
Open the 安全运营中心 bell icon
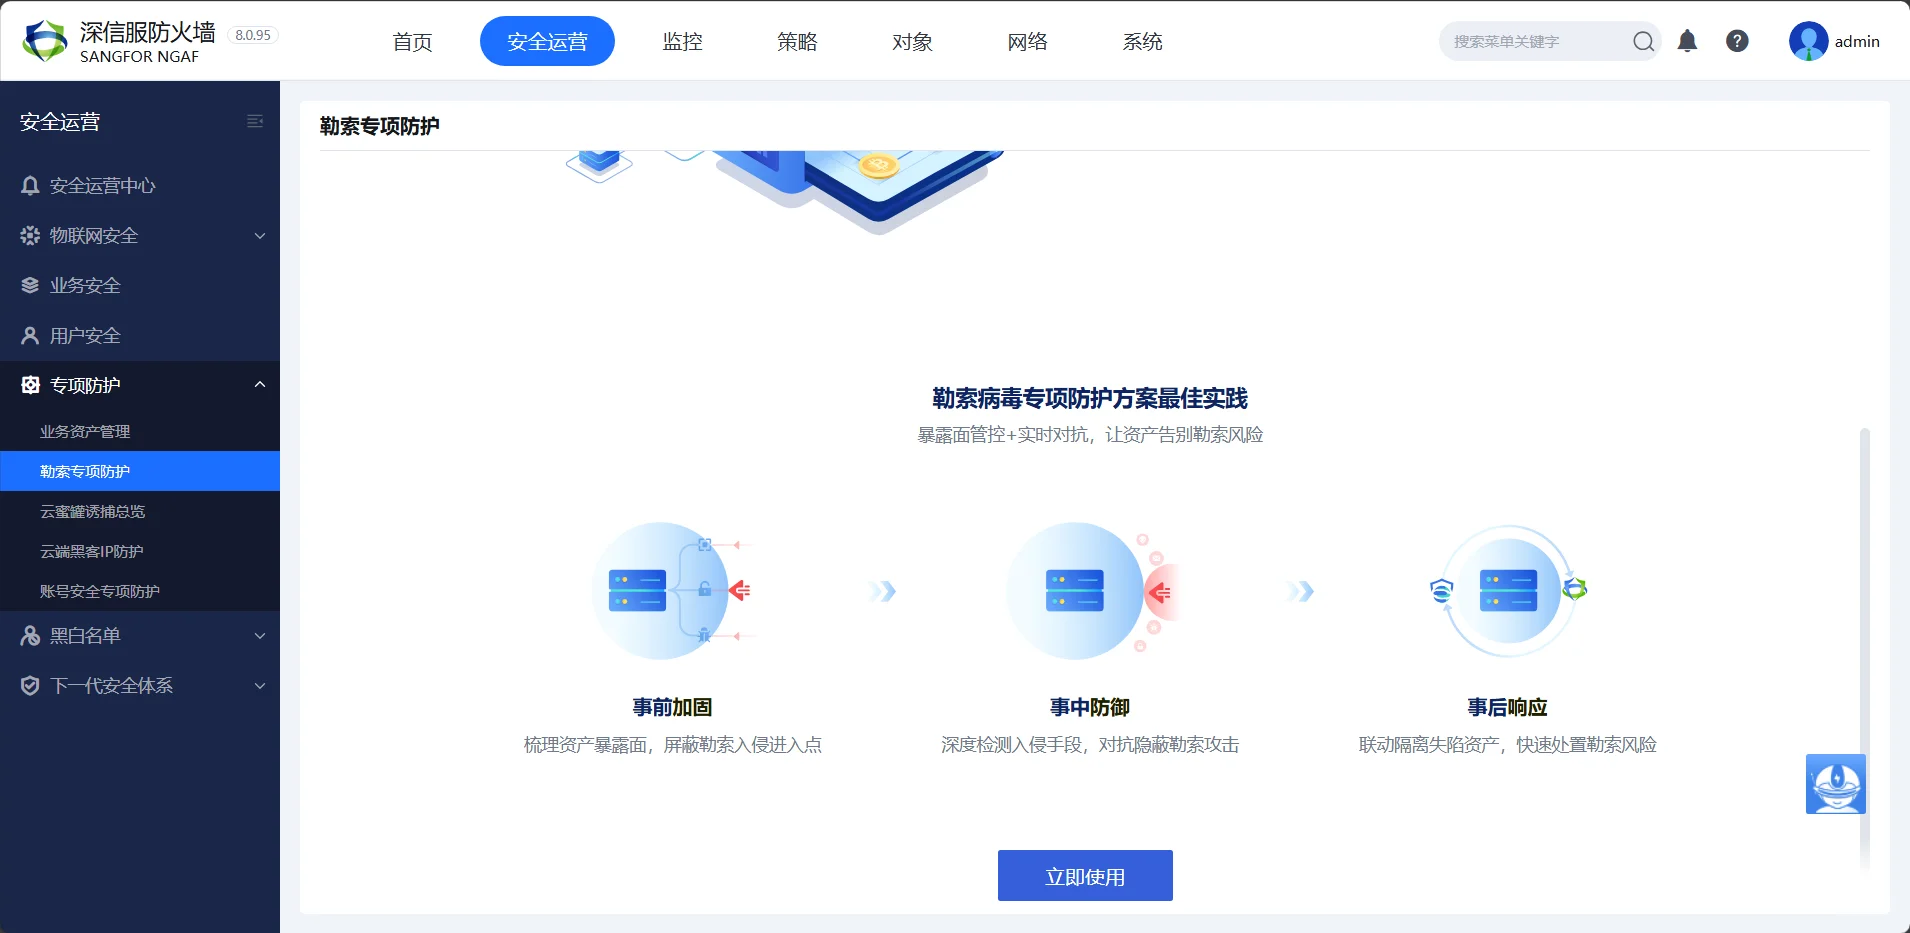30,185
